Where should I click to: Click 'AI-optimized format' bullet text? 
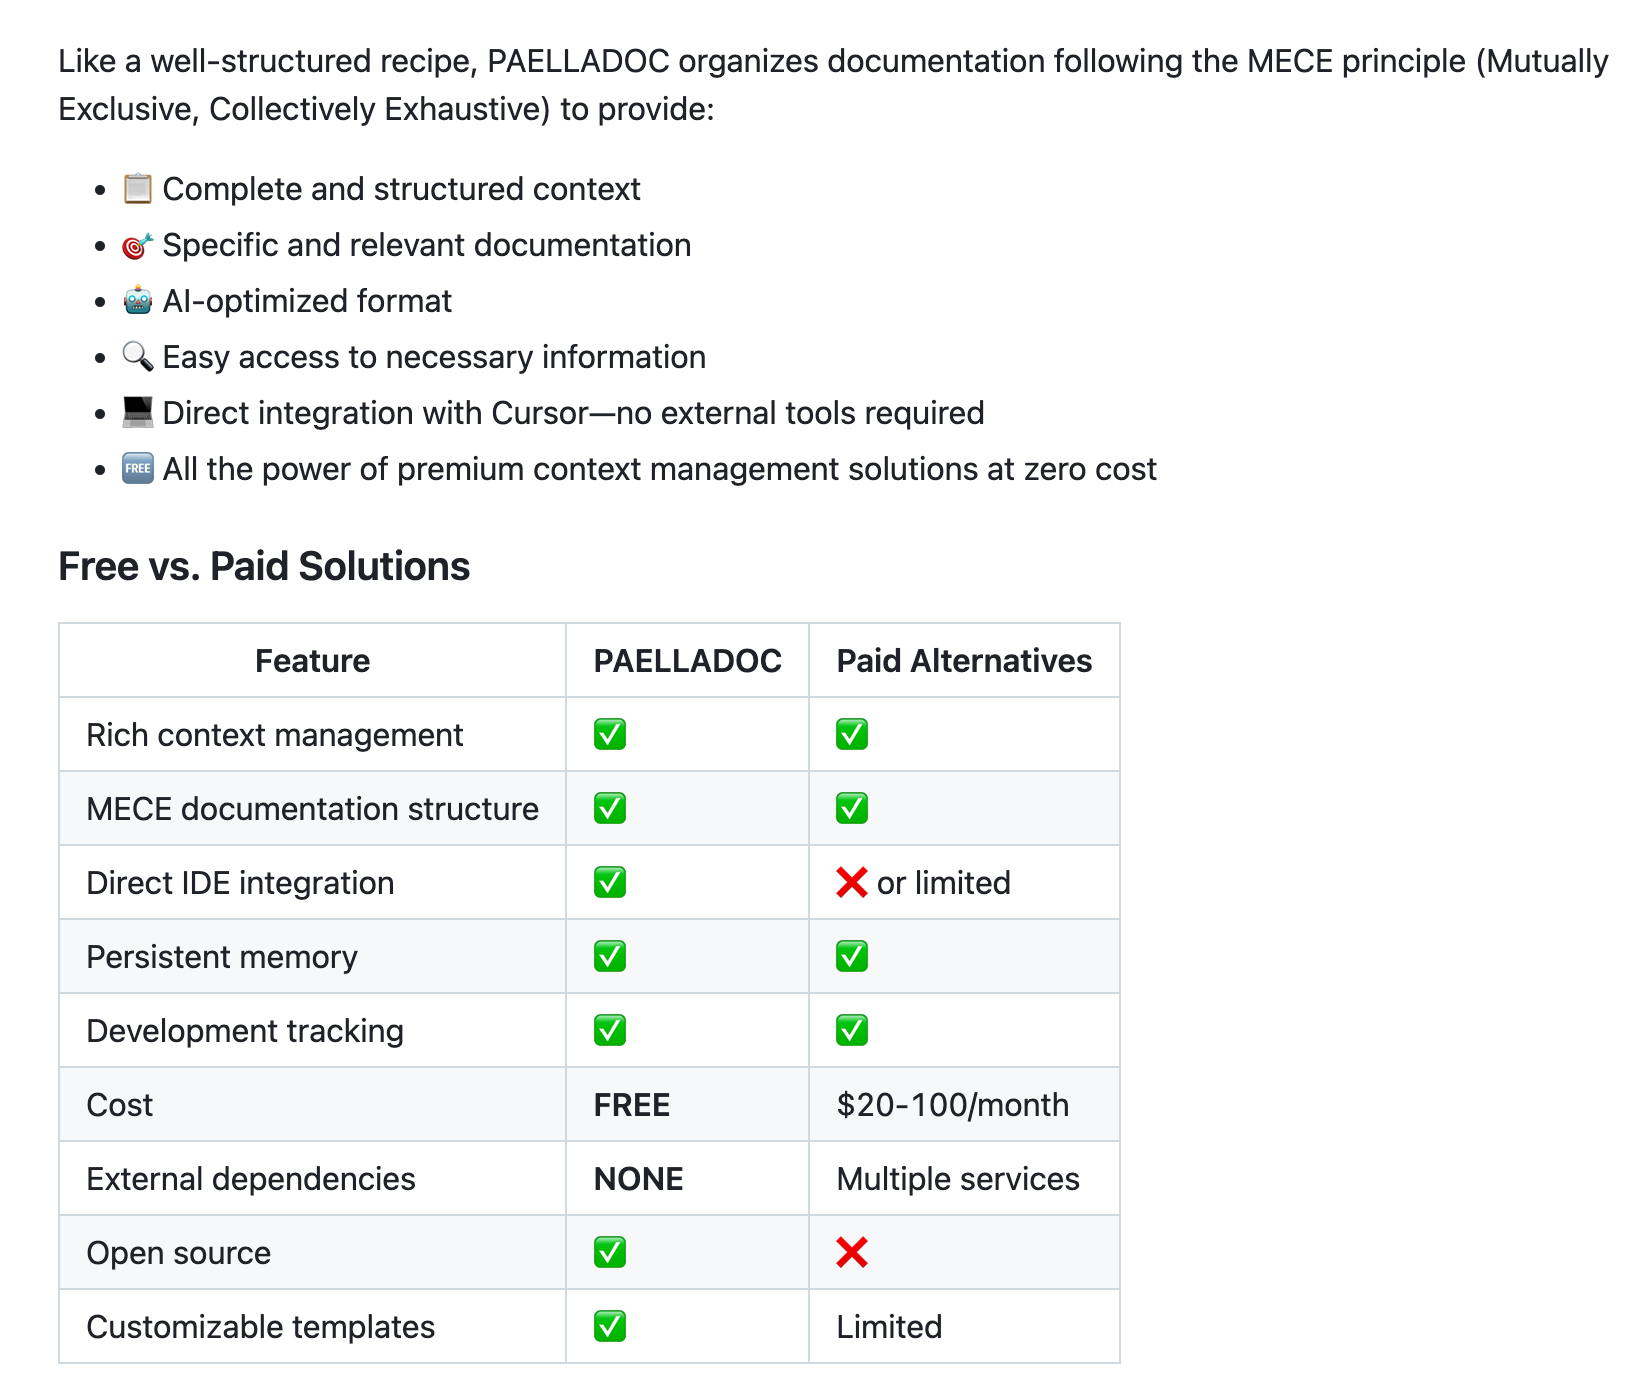pyautogui.click(x=307, y=301)
